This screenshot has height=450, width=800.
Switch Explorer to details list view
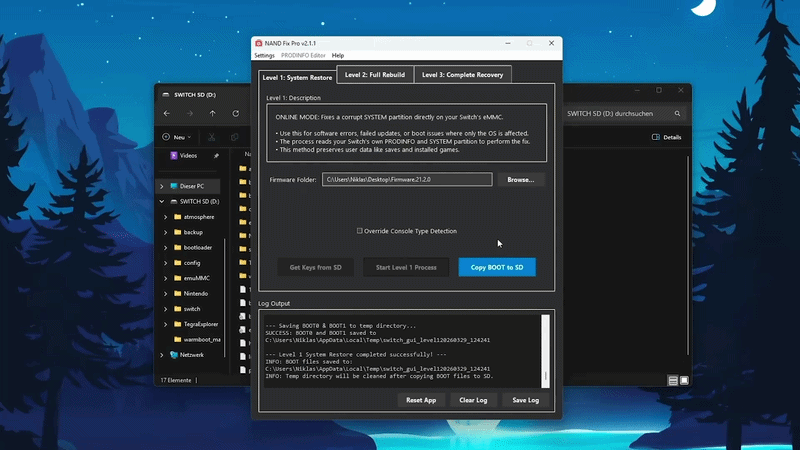pos(673,381)
